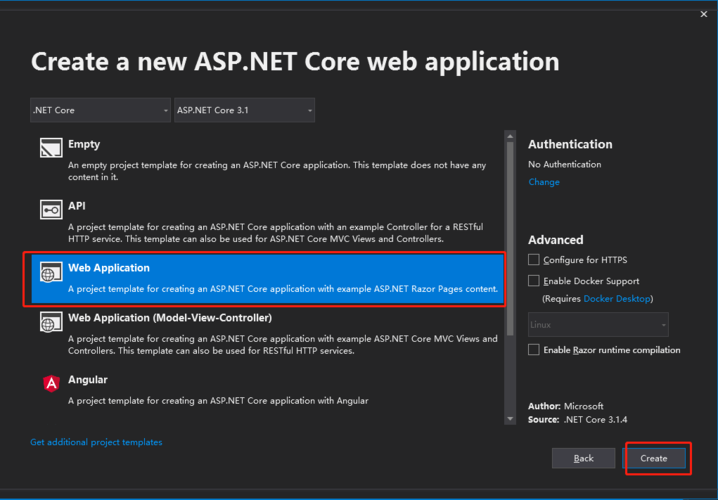
Task: Click the template list scrollbar thumb
Action: [510, 239]
